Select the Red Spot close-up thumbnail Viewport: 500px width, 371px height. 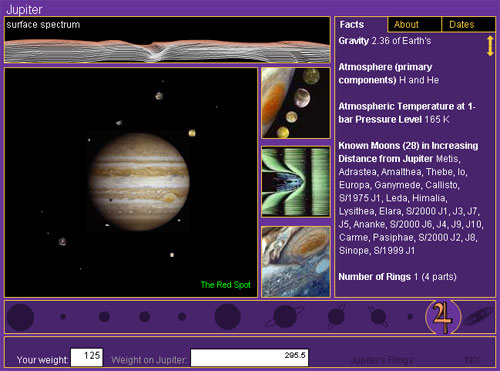(x=296, y=262)
